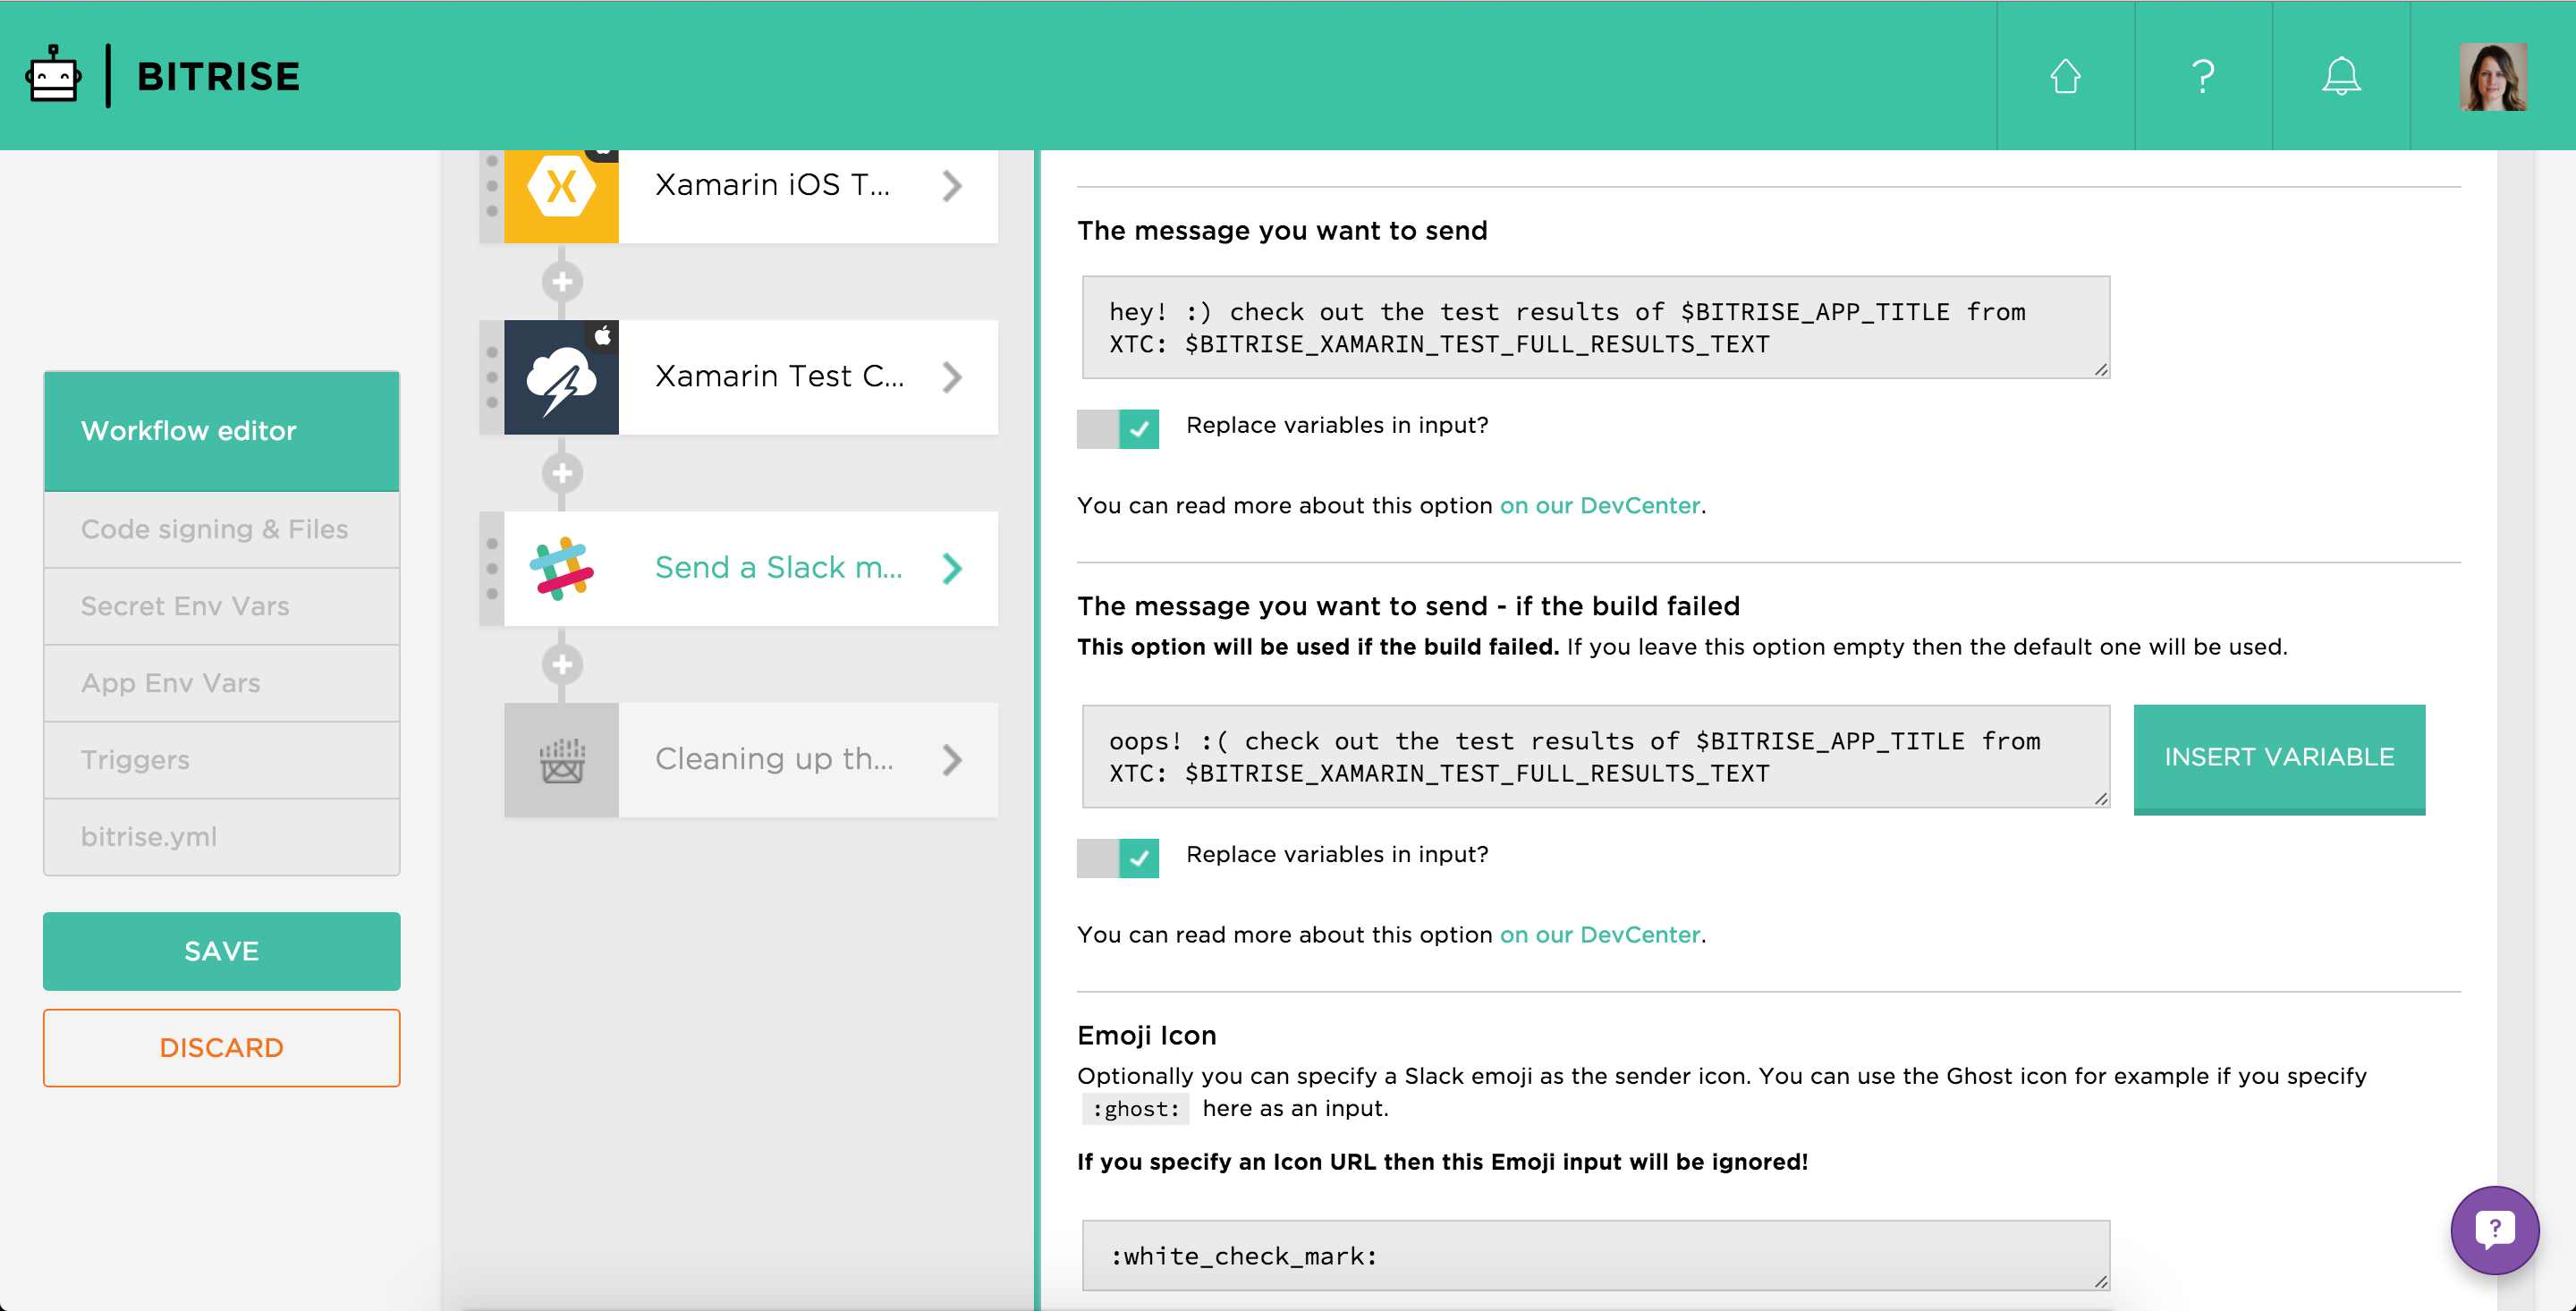Expand the Xamarin Test Cloud step chevron
Image resolution: width=2576 pixels, height=1311 pixels.
pyautogui.click(x=952, y=377)
